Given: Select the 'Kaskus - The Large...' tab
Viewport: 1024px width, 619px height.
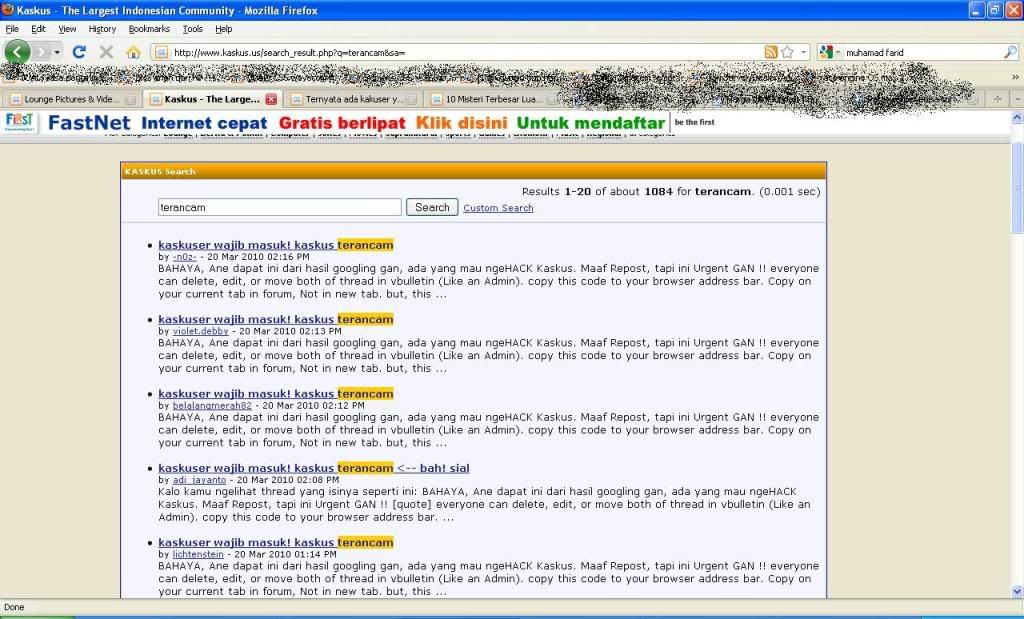Looking at the screenshot, I should click(211, 99).
